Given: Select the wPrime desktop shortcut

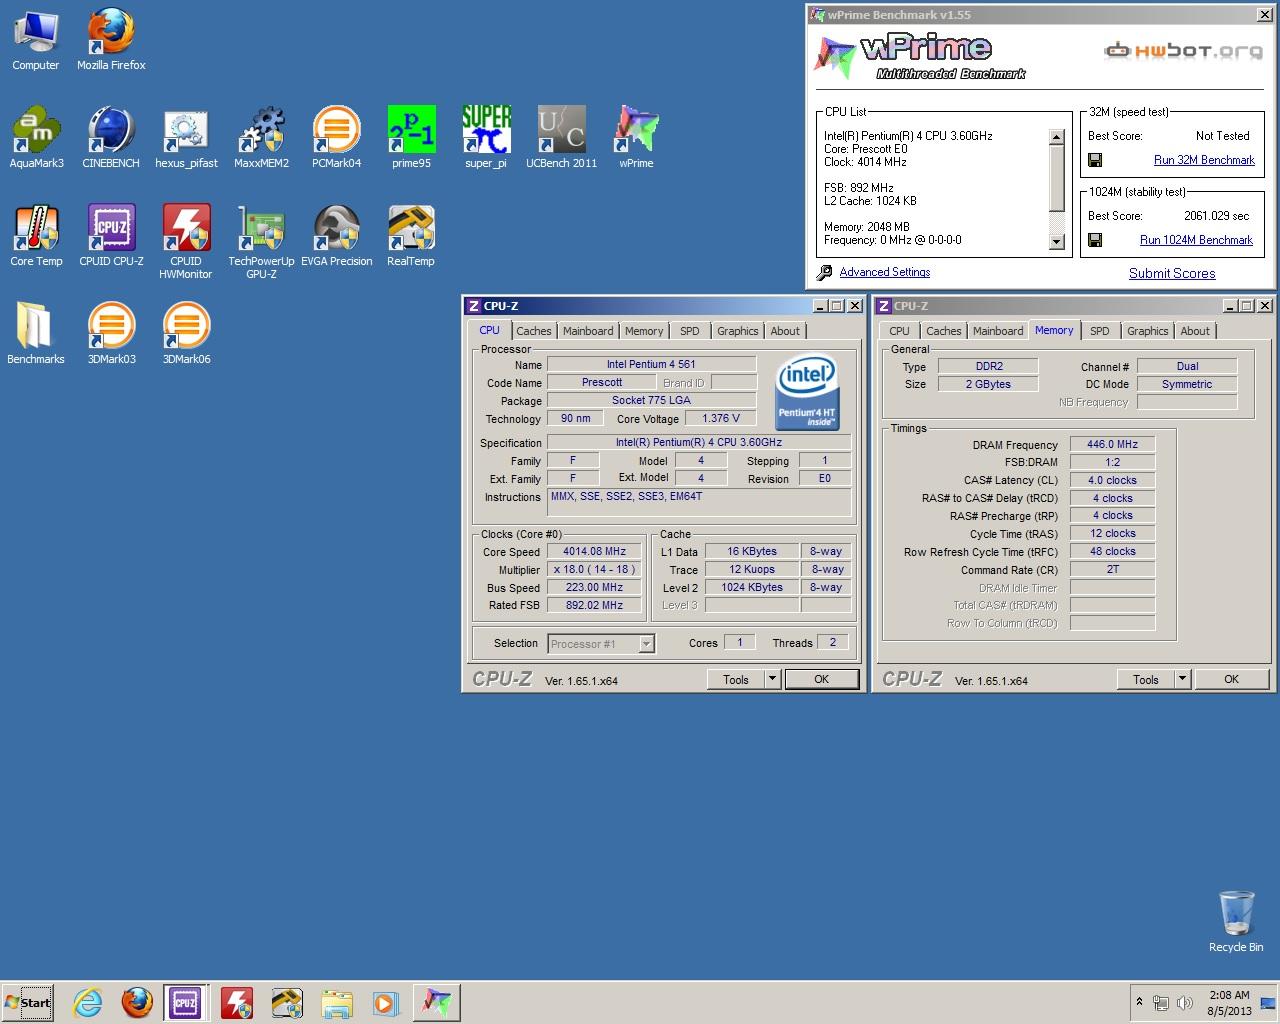Looking at the screenshot, I should coord(636,138).
